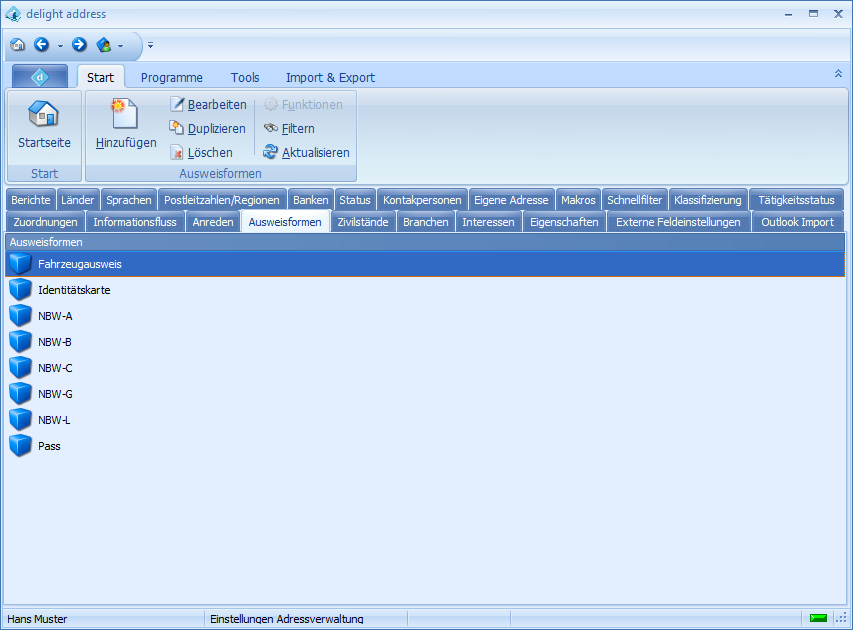Refresh the list with the Aktualisieren icon
Screen dimensions: 853x630
point(271,153)
